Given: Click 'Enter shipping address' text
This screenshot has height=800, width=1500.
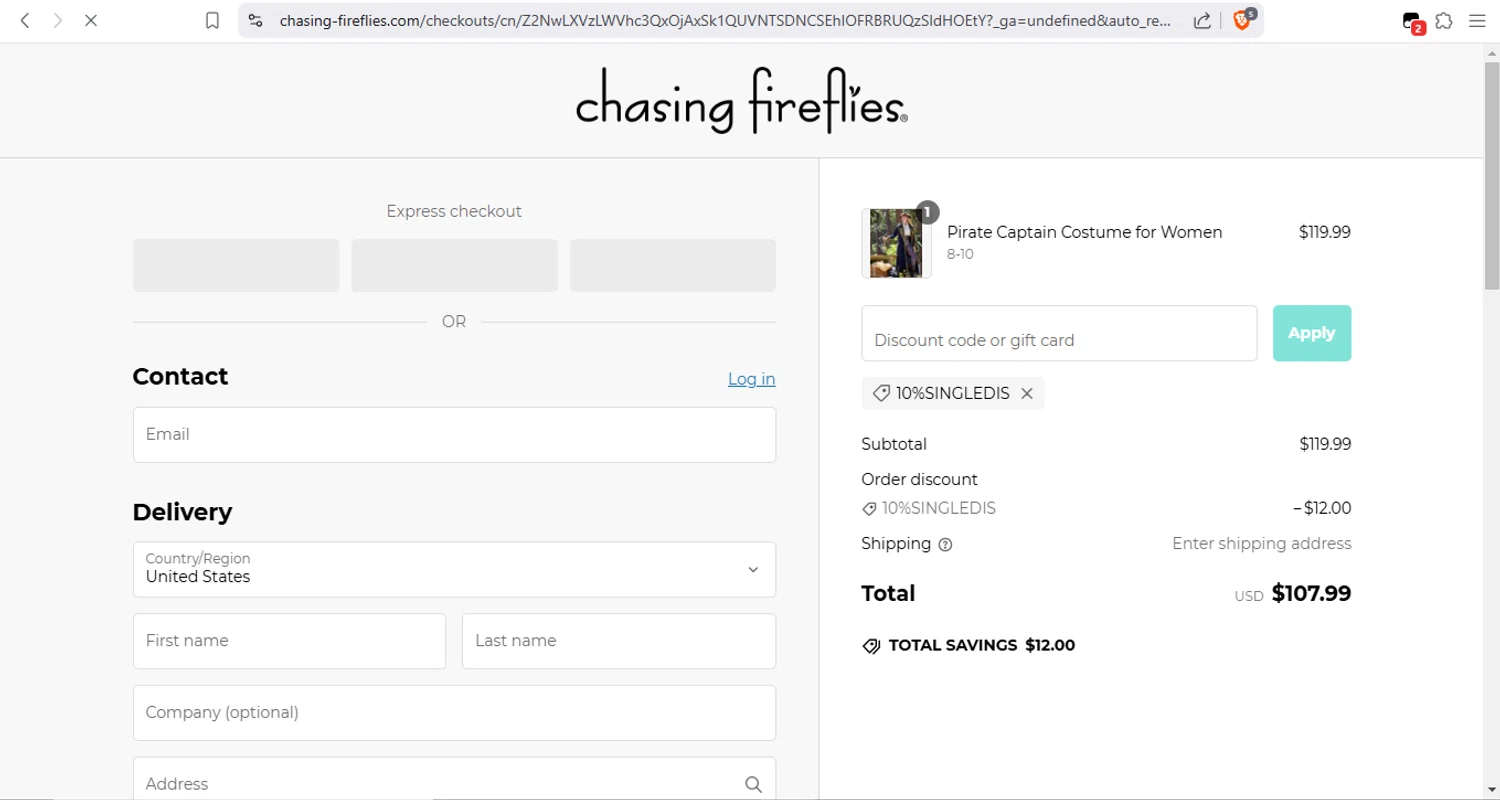Looking at the screenshot, I should [x=1261, y=544].
